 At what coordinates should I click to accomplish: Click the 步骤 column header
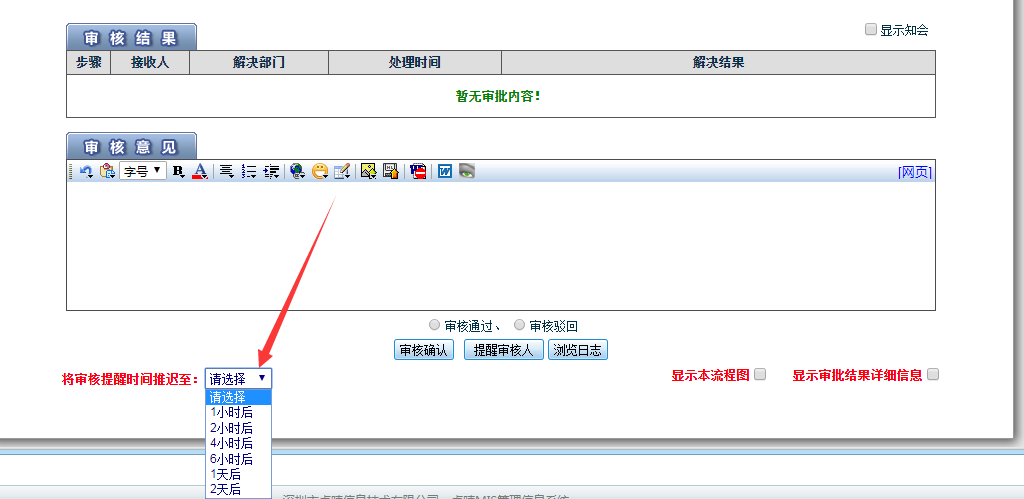click(89, 63)
